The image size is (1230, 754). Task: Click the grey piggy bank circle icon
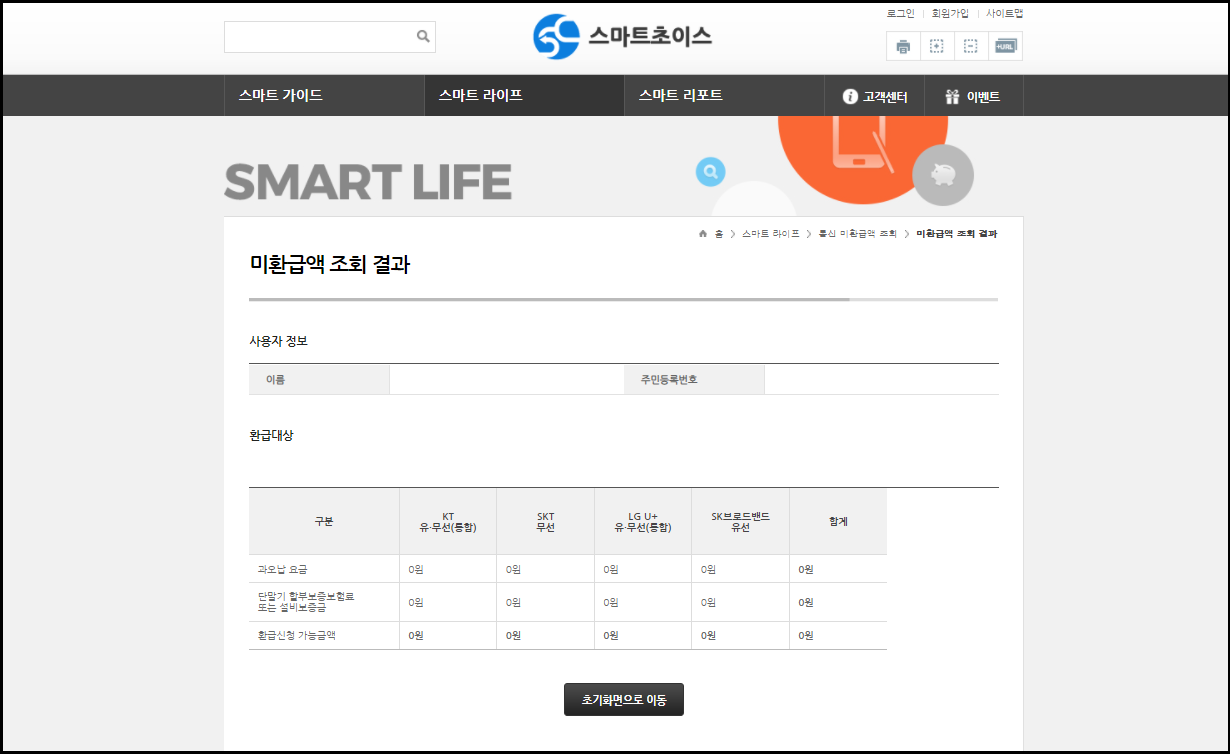point(943,175)
